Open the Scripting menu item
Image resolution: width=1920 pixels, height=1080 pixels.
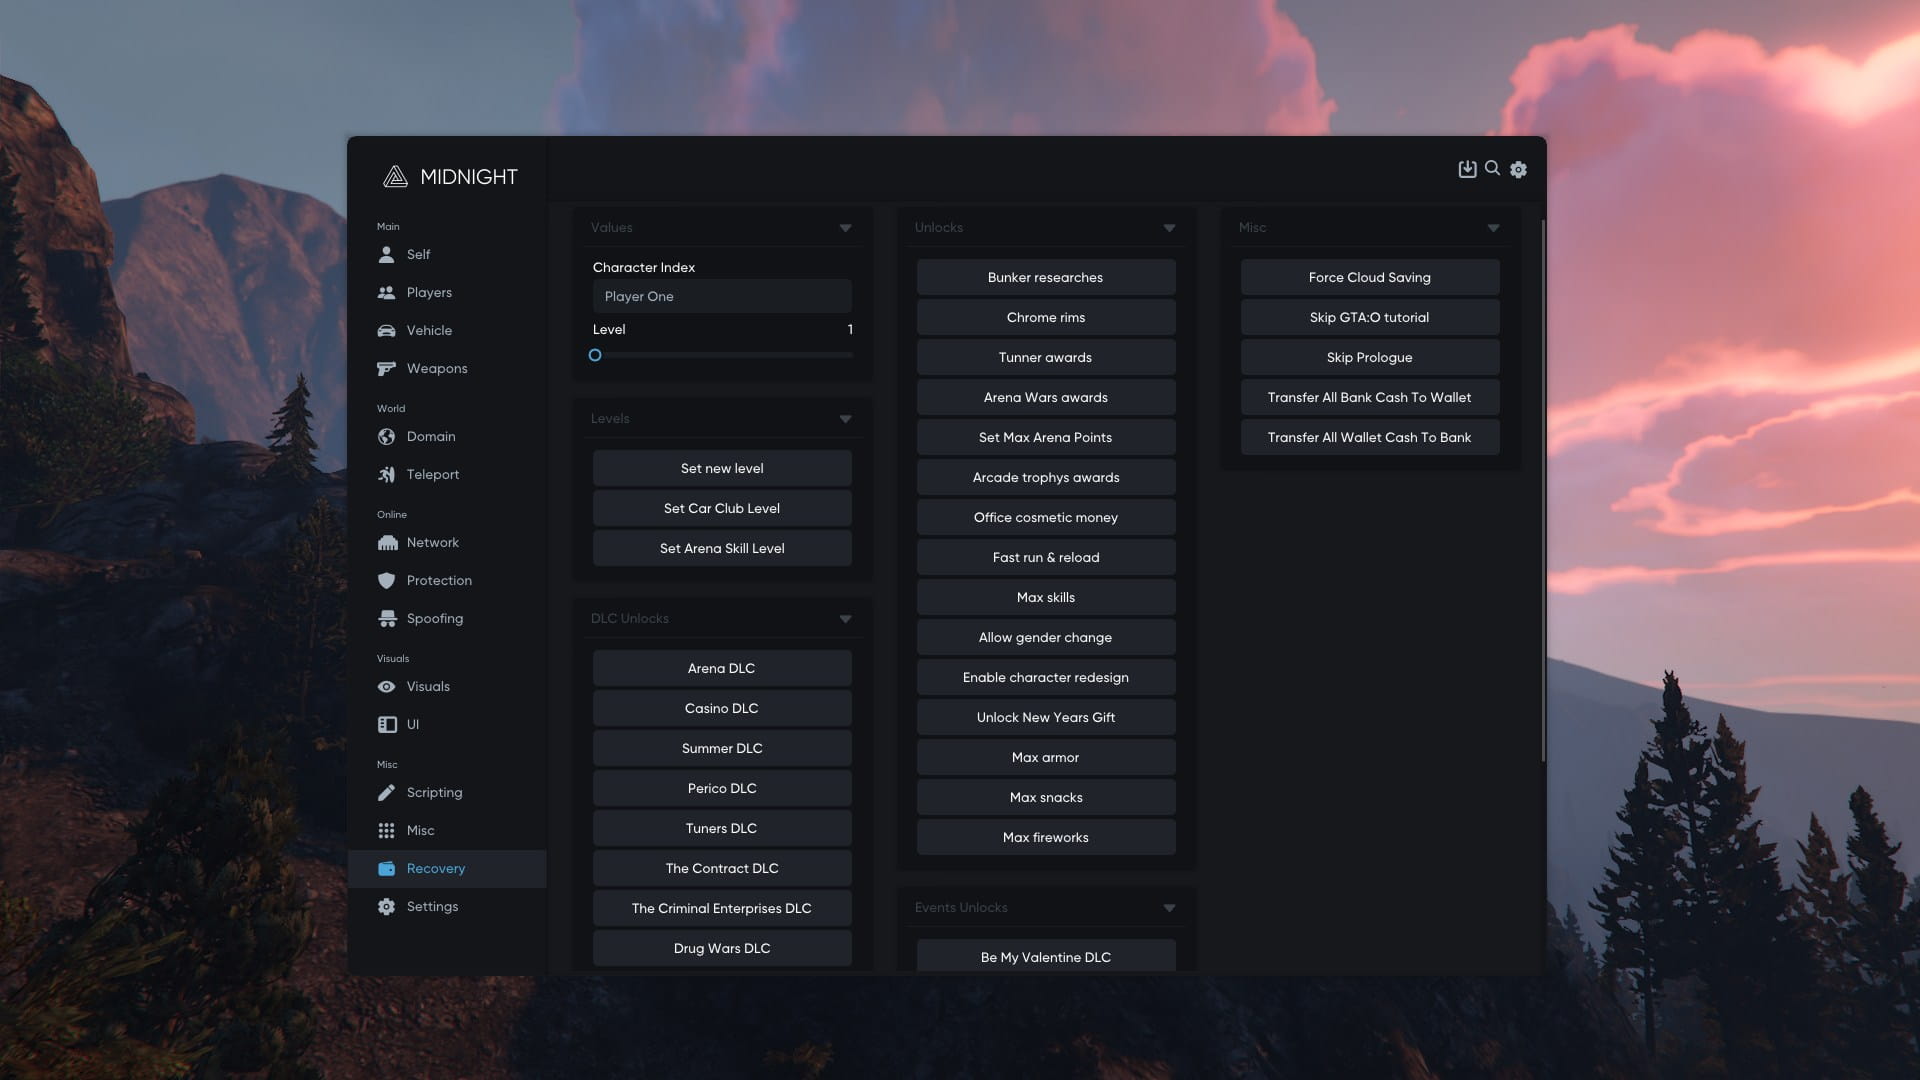pyautogui.click(x=434, y=793)
